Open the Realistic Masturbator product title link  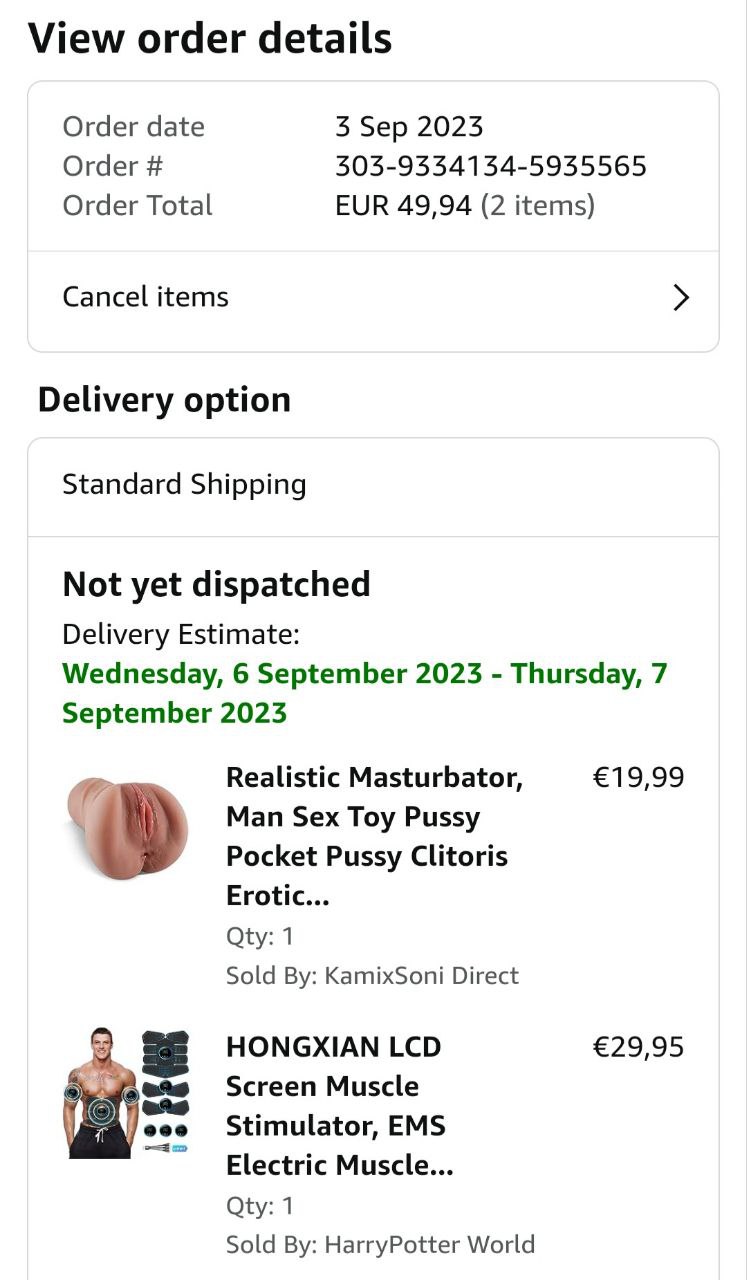(x=374, y=836)
